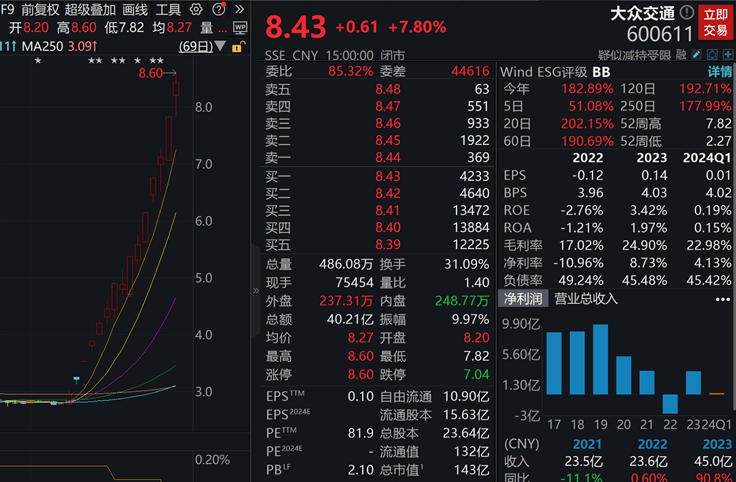Click the 立即交易 trade button
The width and height of the screenshot is (736, 482).
pos(714,23)
